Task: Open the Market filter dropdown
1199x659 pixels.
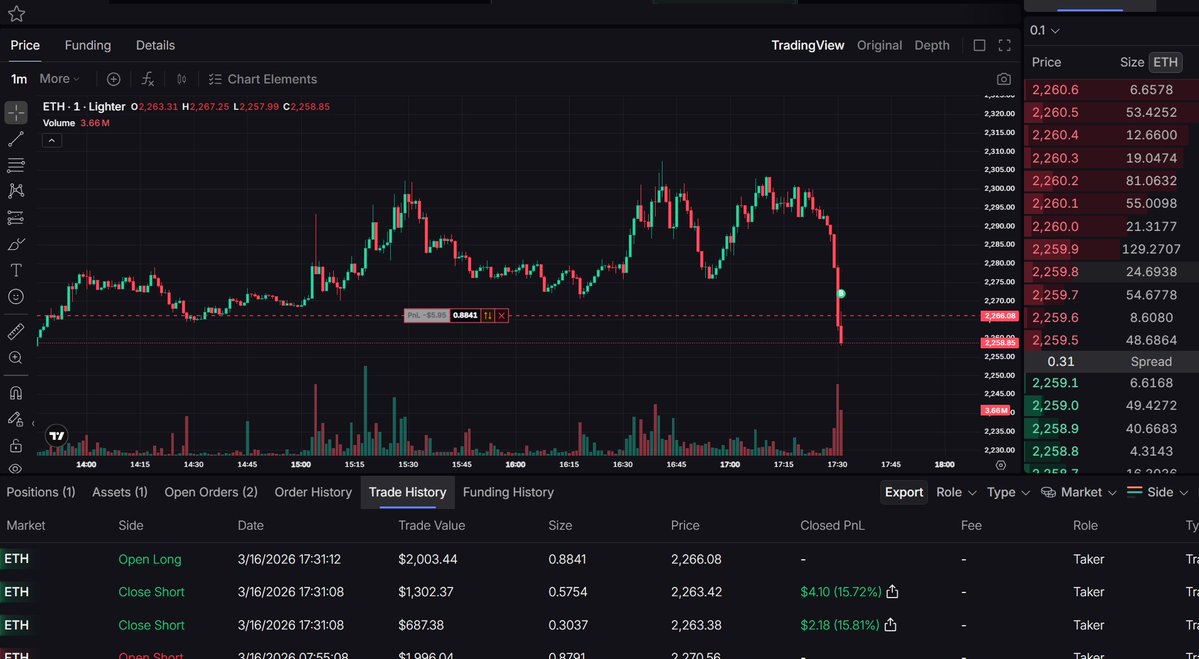Action: point(1079,492)
